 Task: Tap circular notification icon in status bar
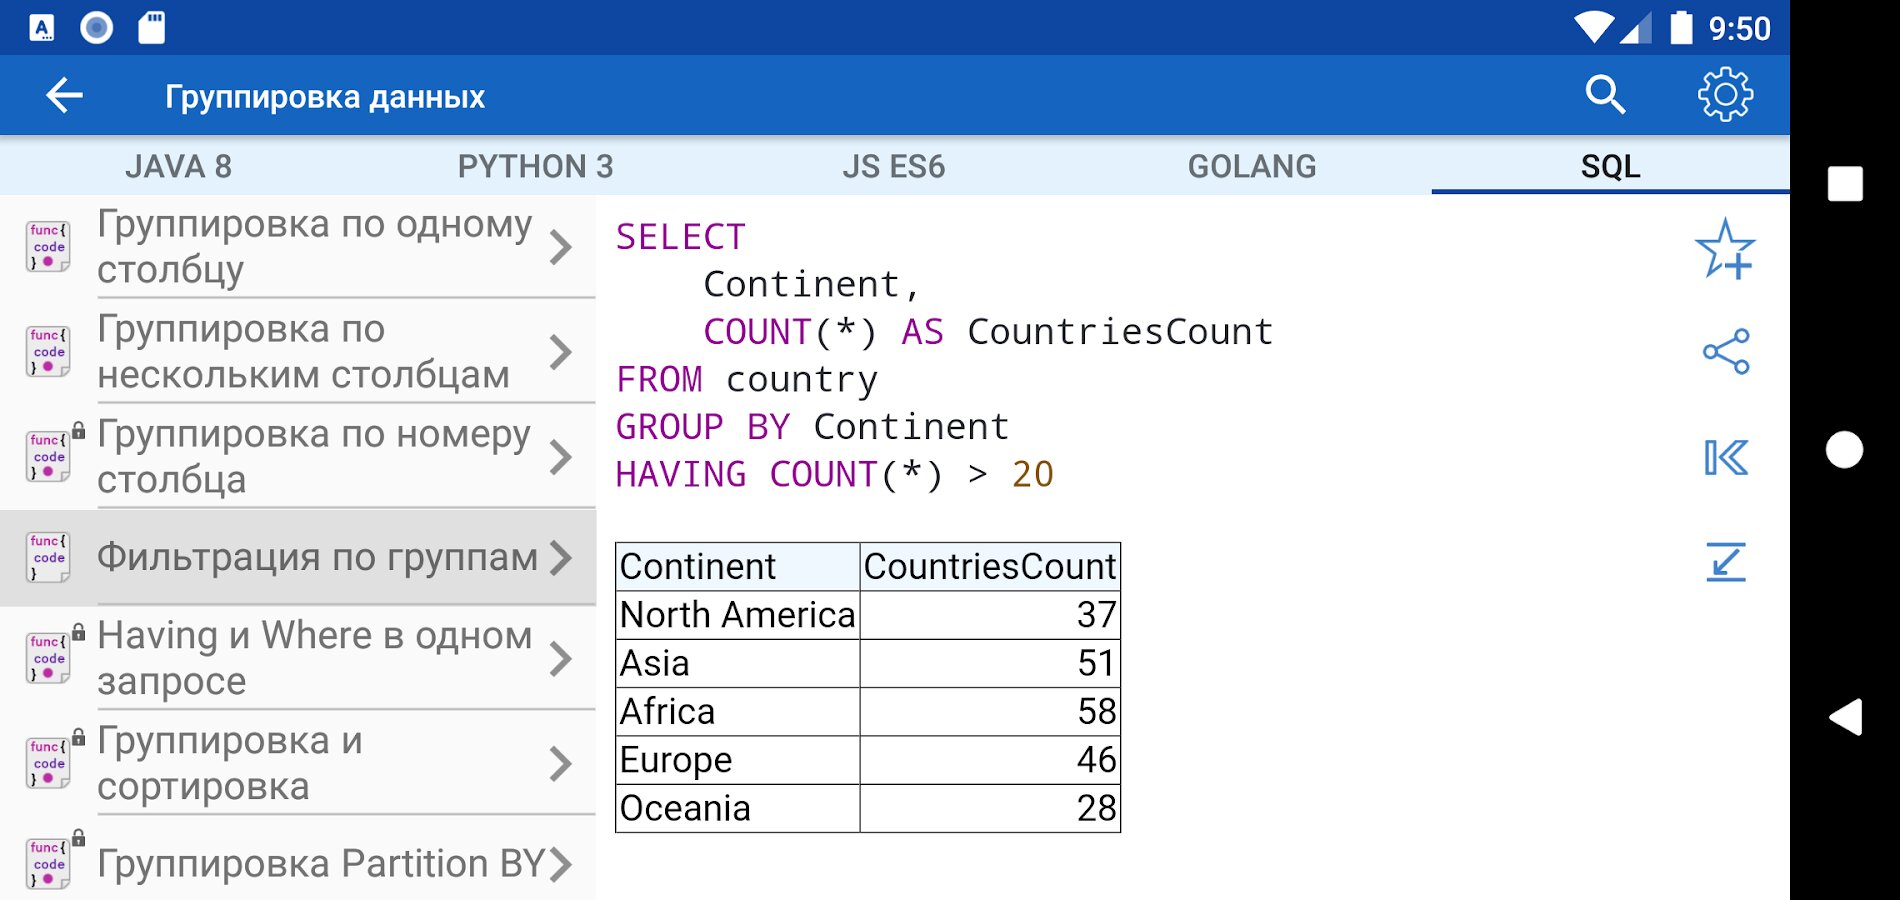[x=97, y=27]
